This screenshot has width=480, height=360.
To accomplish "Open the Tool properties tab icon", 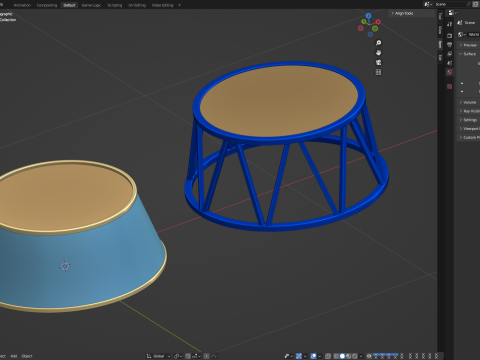I will pos(450,24).
